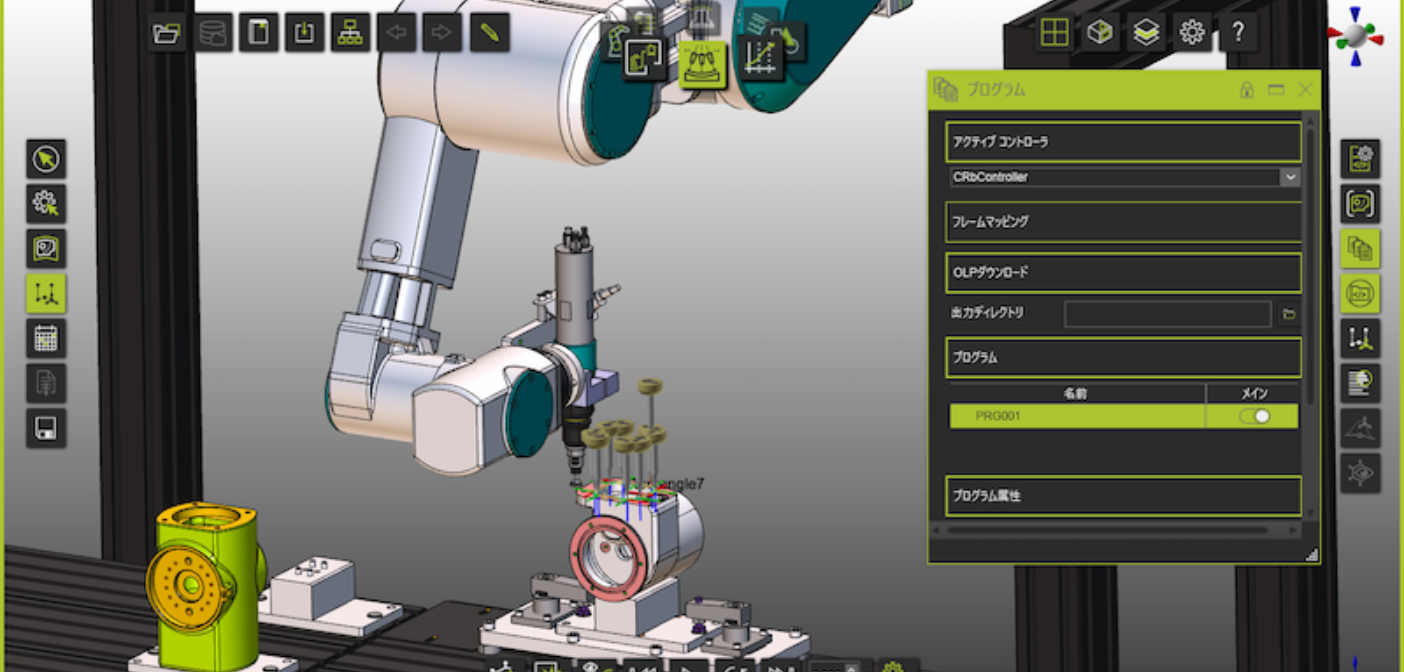1404x672 pixels.
Task: Browse for the 出力ディレクトリ output folder
Action: pyautogui.click(x=1289, y=313)
